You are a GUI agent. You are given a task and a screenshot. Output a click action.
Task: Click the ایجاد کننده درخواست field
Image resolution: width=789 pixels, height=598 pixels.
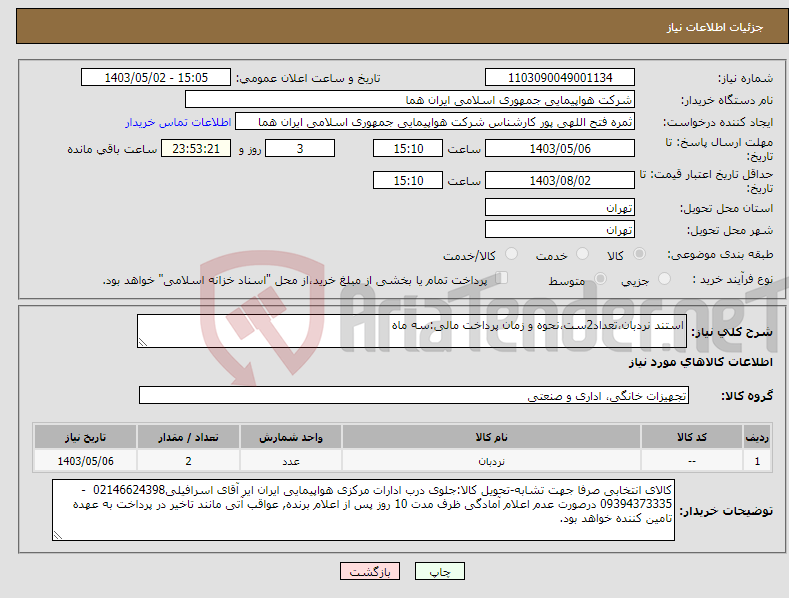coord(435,122)
